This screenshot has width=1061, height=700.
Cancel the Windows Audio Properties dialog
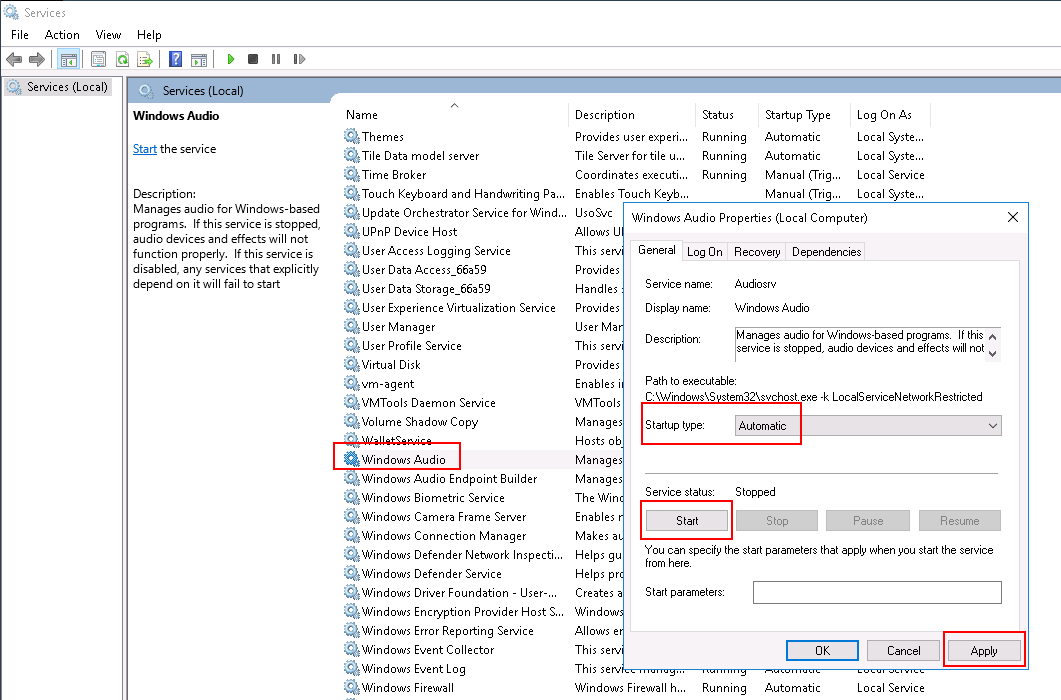(903, 651)
